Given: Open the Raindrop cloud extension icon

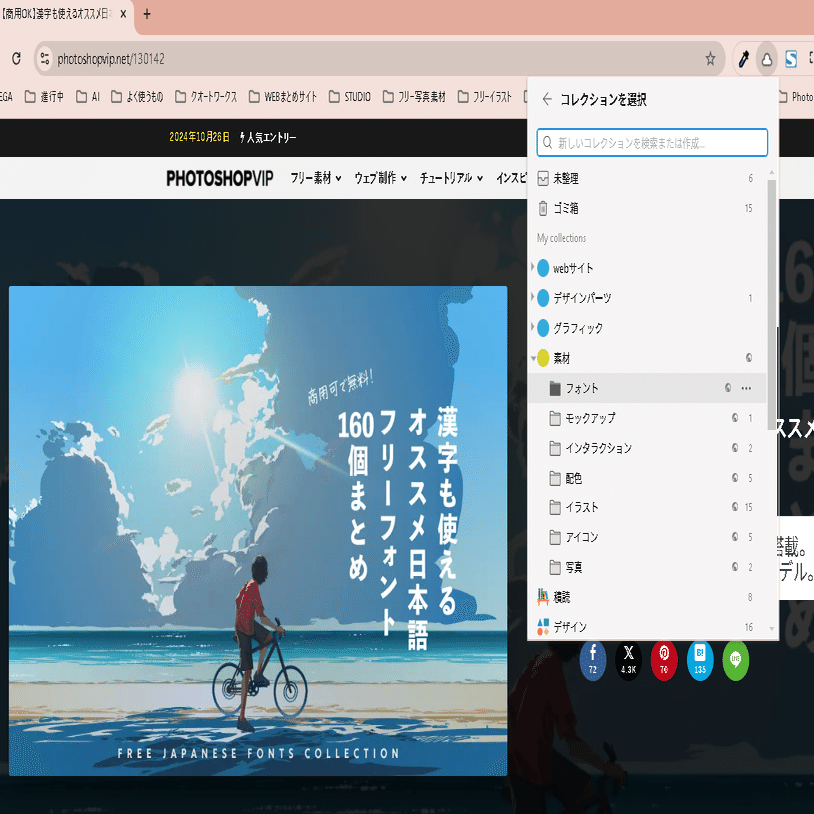Looking at the screenshot, I should [767, 59].
